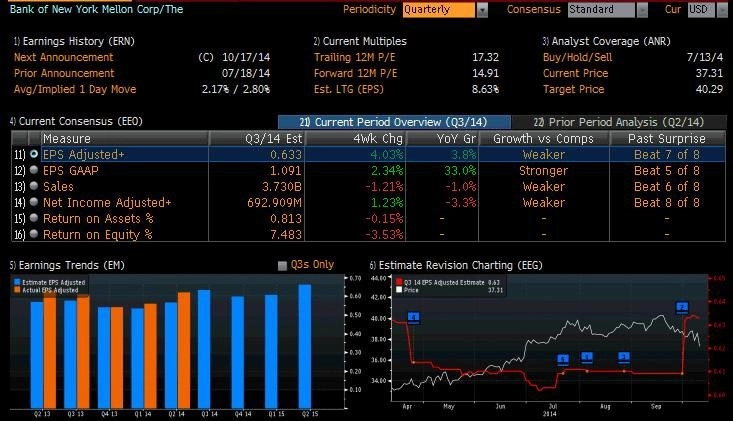The height and width of the screenshot is (421, 733).
Task: Click the Q2 14 orange actual bar
Action: point(184,350)
